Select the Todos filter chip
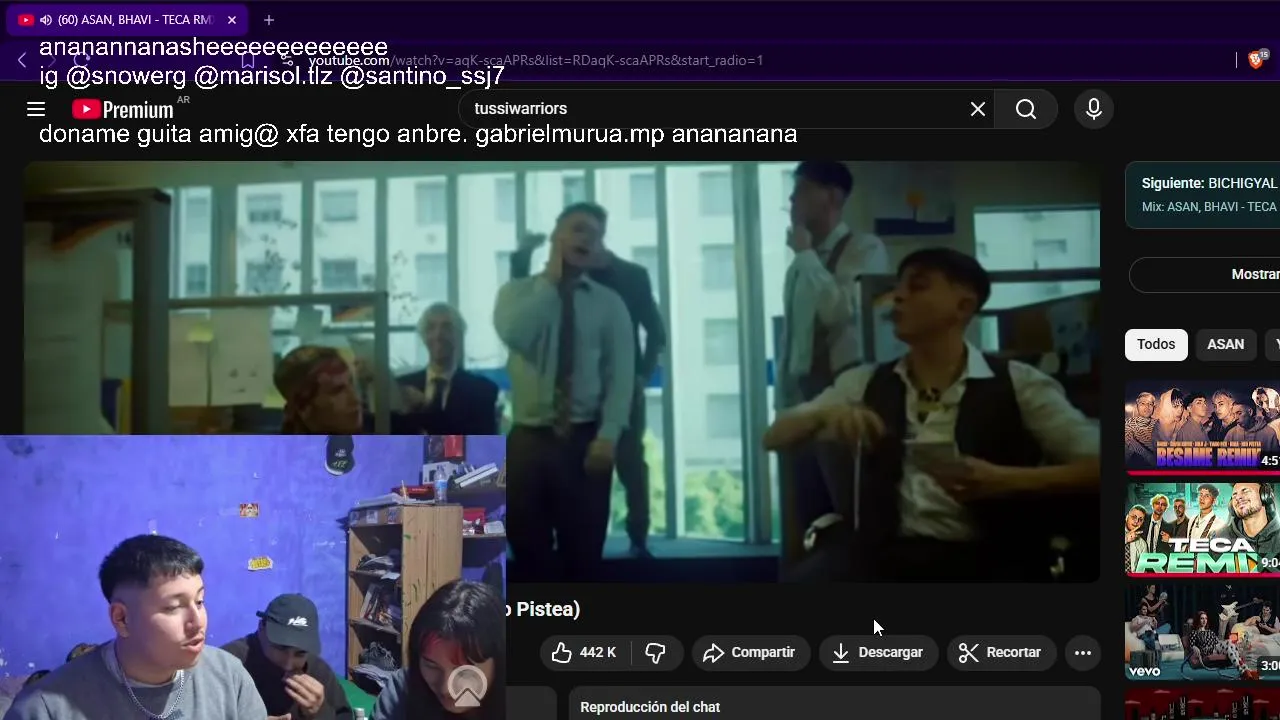The image size is (1280, 720). pyautogui.click(x=1156, y=344)
